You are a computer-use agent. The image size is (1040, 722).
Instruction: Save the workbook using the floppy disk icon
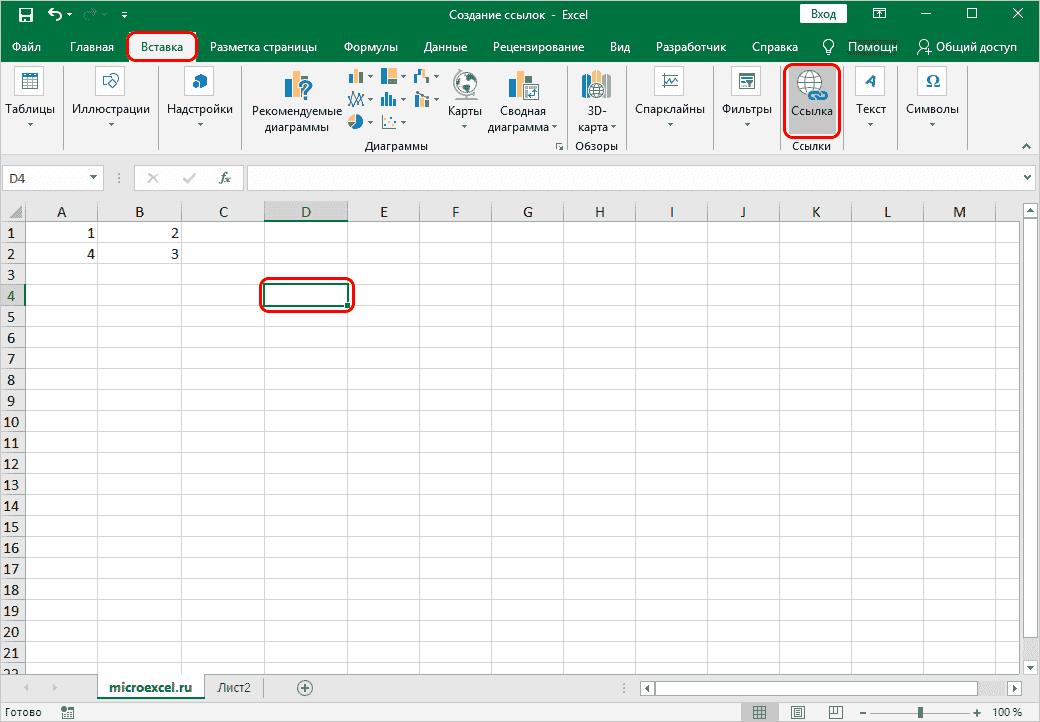tap(26, 15)
